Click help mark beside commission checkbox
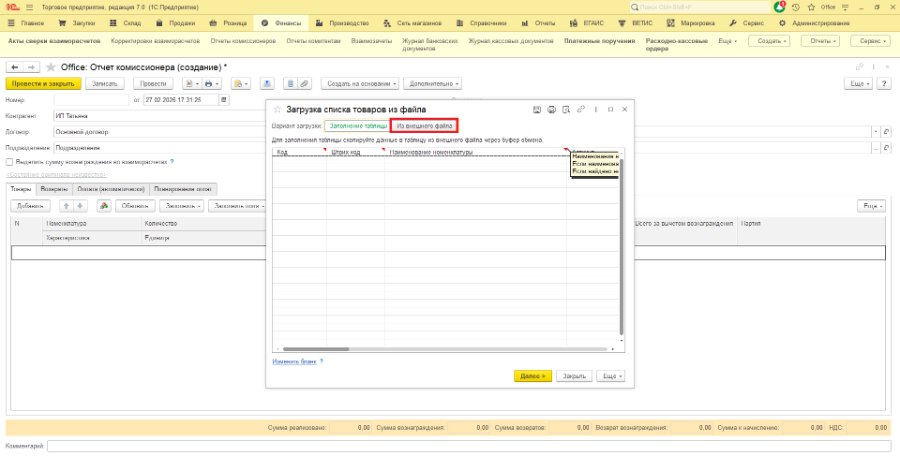This screenshot has width=900, height=456. tap(172, 162)
